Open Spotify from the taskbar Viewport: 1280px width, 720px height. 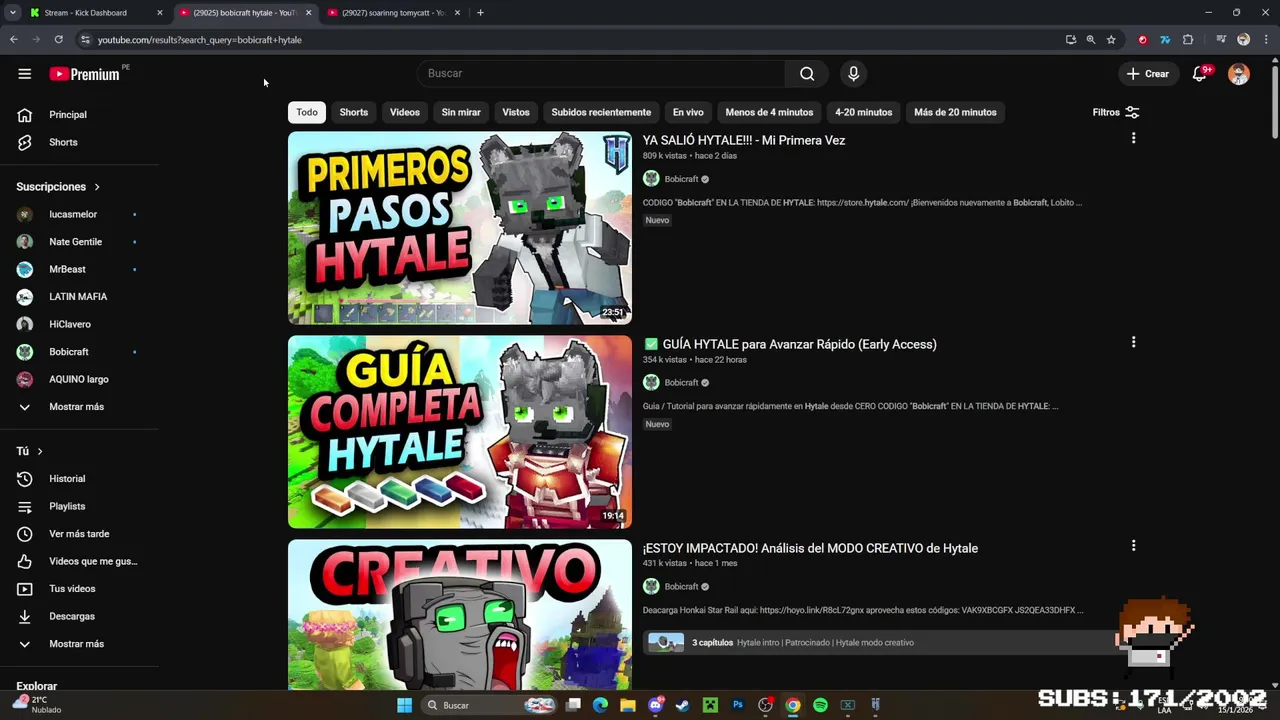point(820,705)
